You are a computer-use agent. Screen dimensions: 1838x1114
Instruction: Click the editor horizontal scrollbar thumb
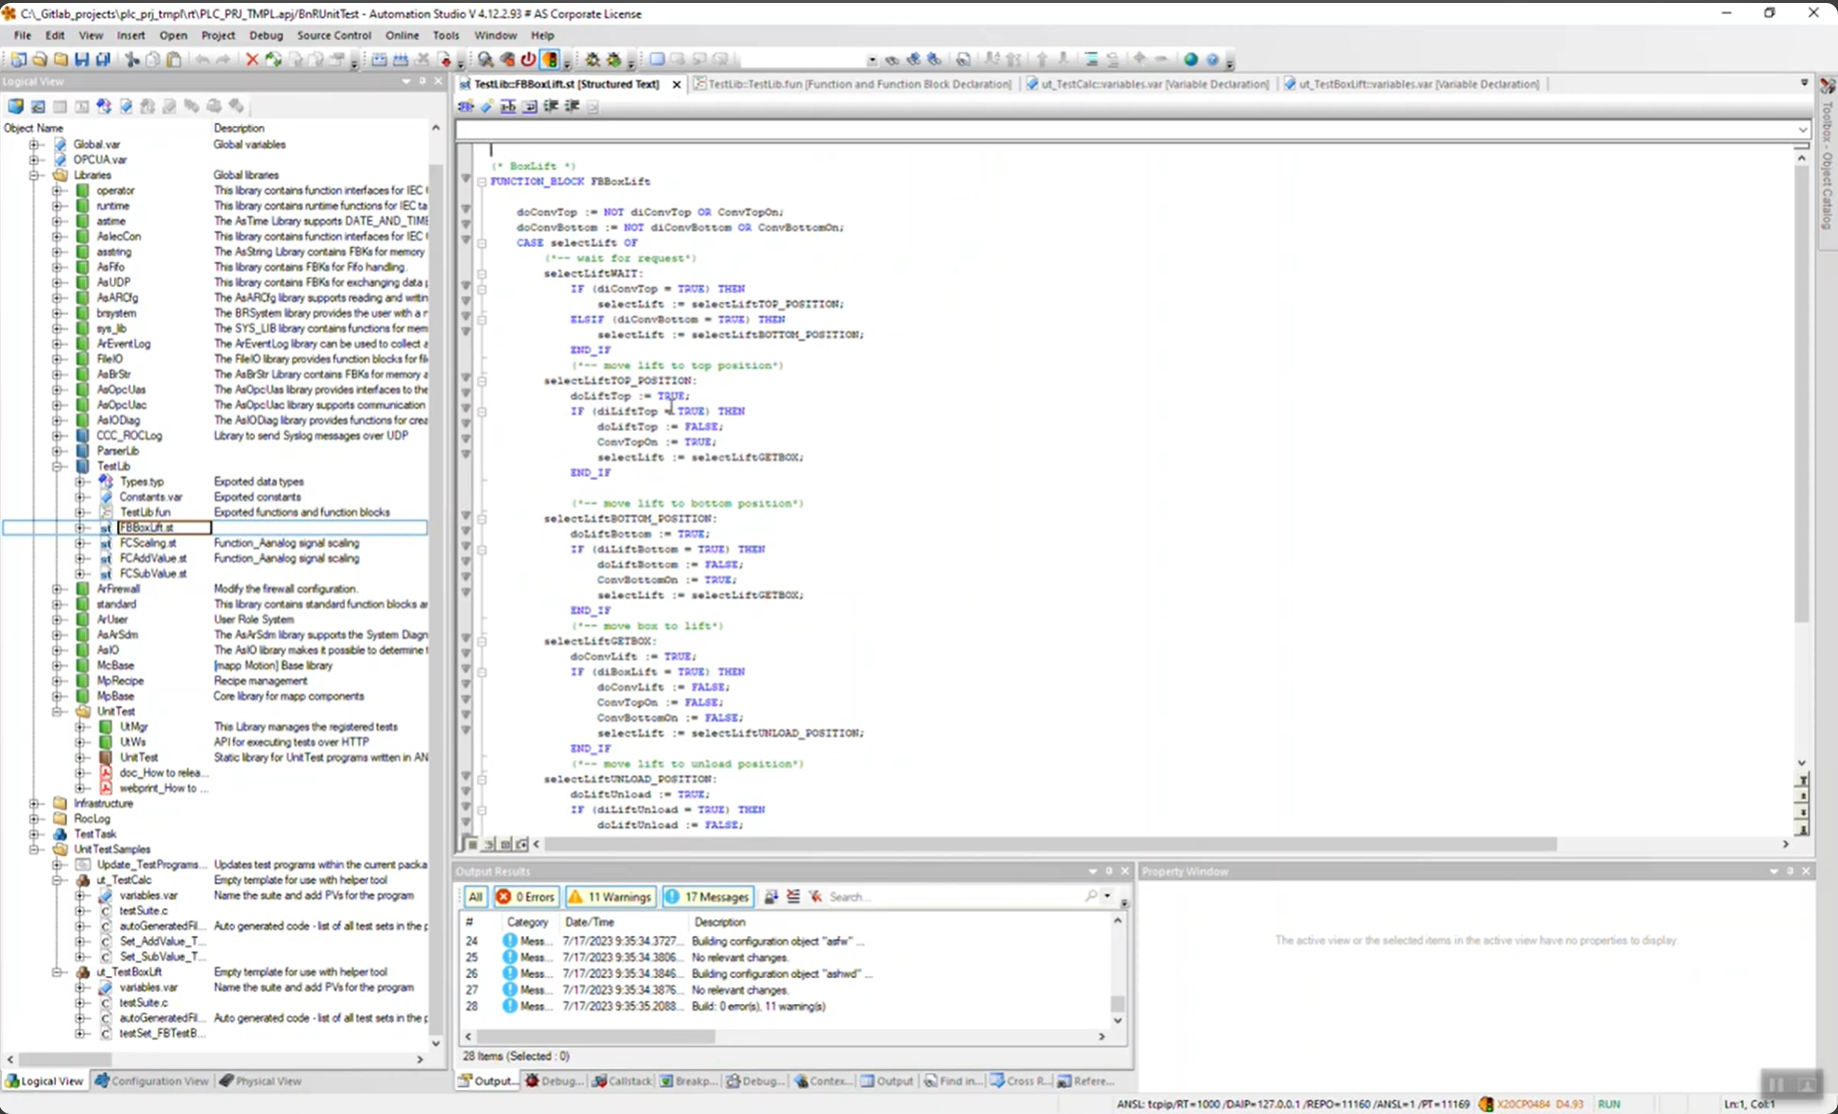coord(1050,845)
